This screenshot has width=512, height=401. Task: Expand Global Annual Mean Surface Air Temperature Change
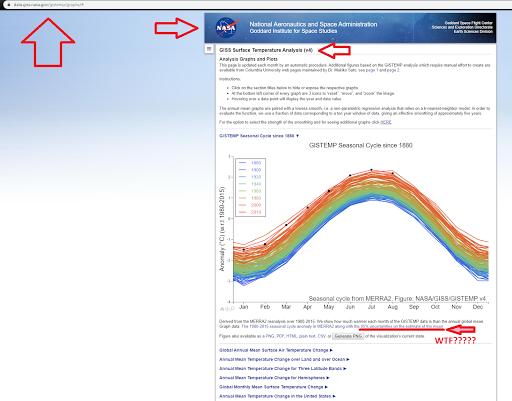[276, 350]
